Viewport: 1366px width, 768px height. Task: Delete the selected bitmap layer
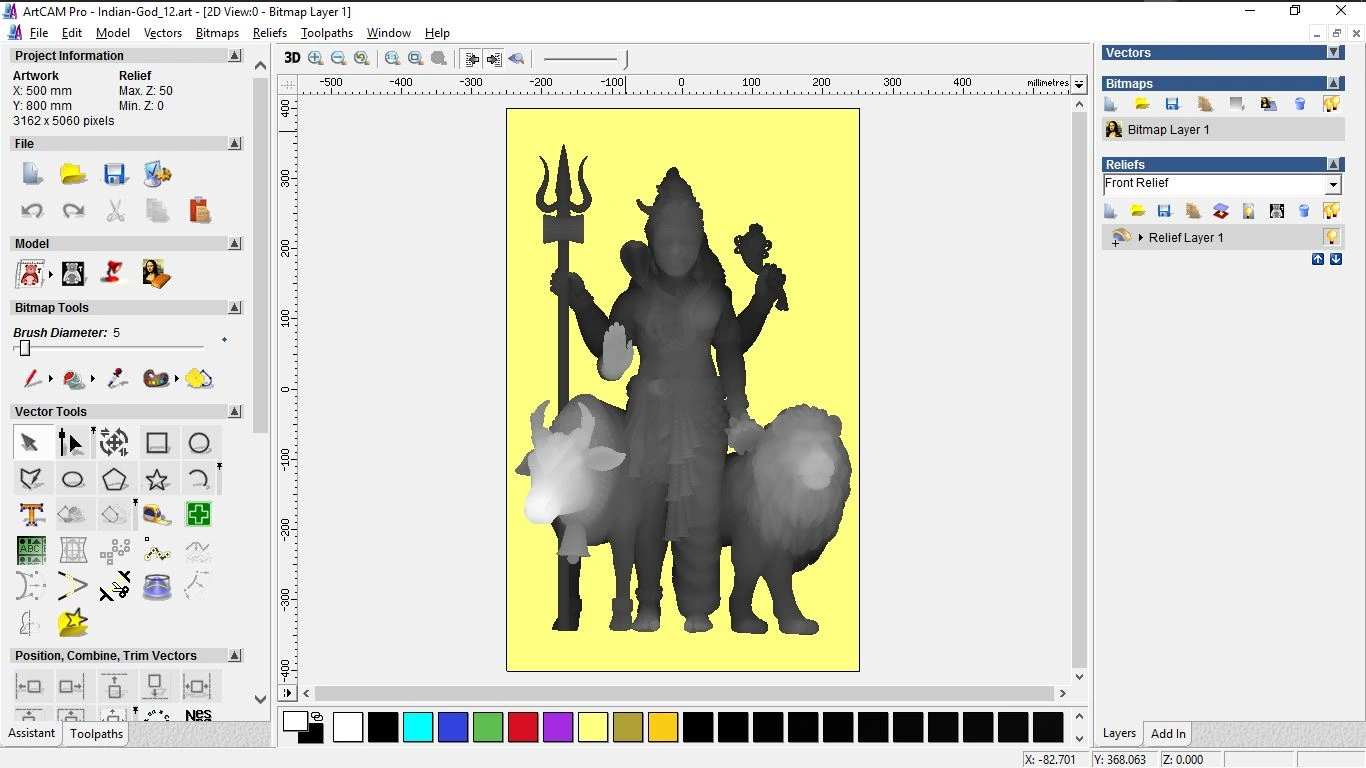1300,104
